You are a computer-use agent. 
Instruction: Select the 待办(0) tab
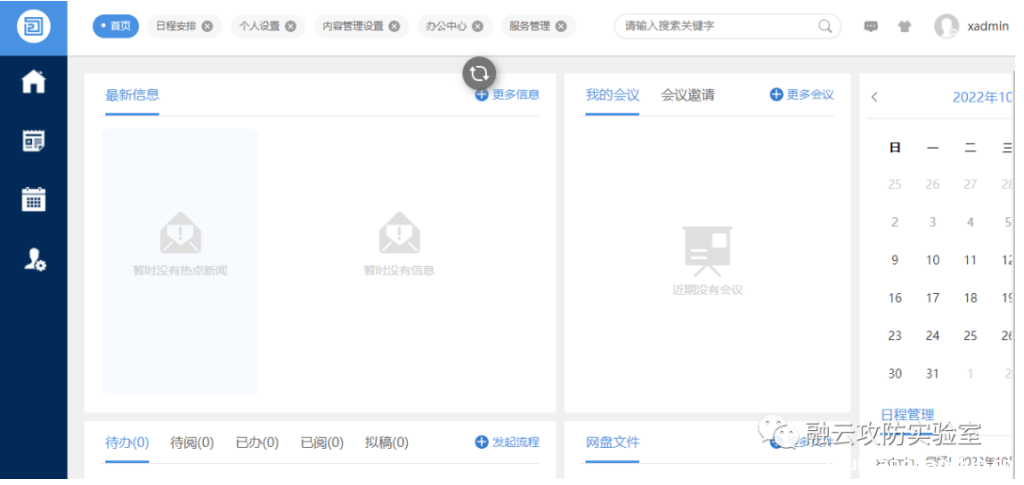pyautogui.click(x=127, y=443)
